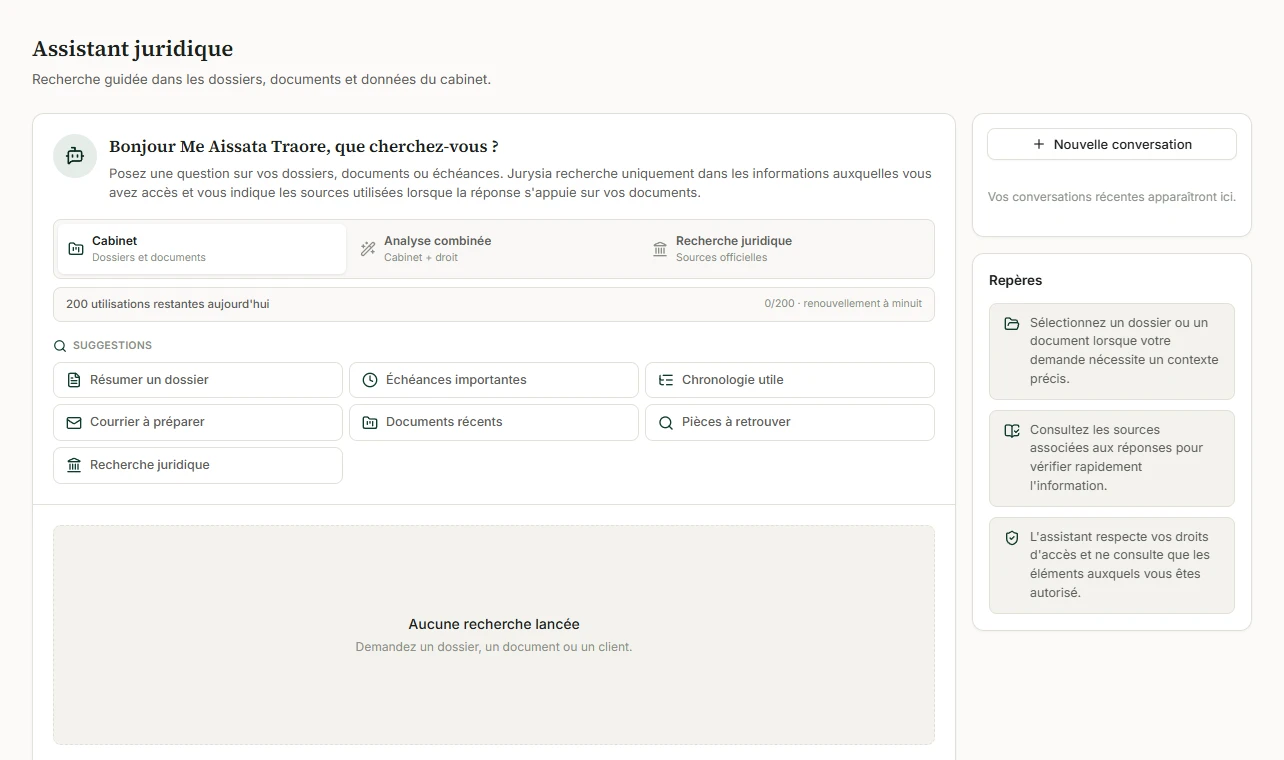Click the shield icon beside the access rights note
1284x760 pixels.
1012,538
